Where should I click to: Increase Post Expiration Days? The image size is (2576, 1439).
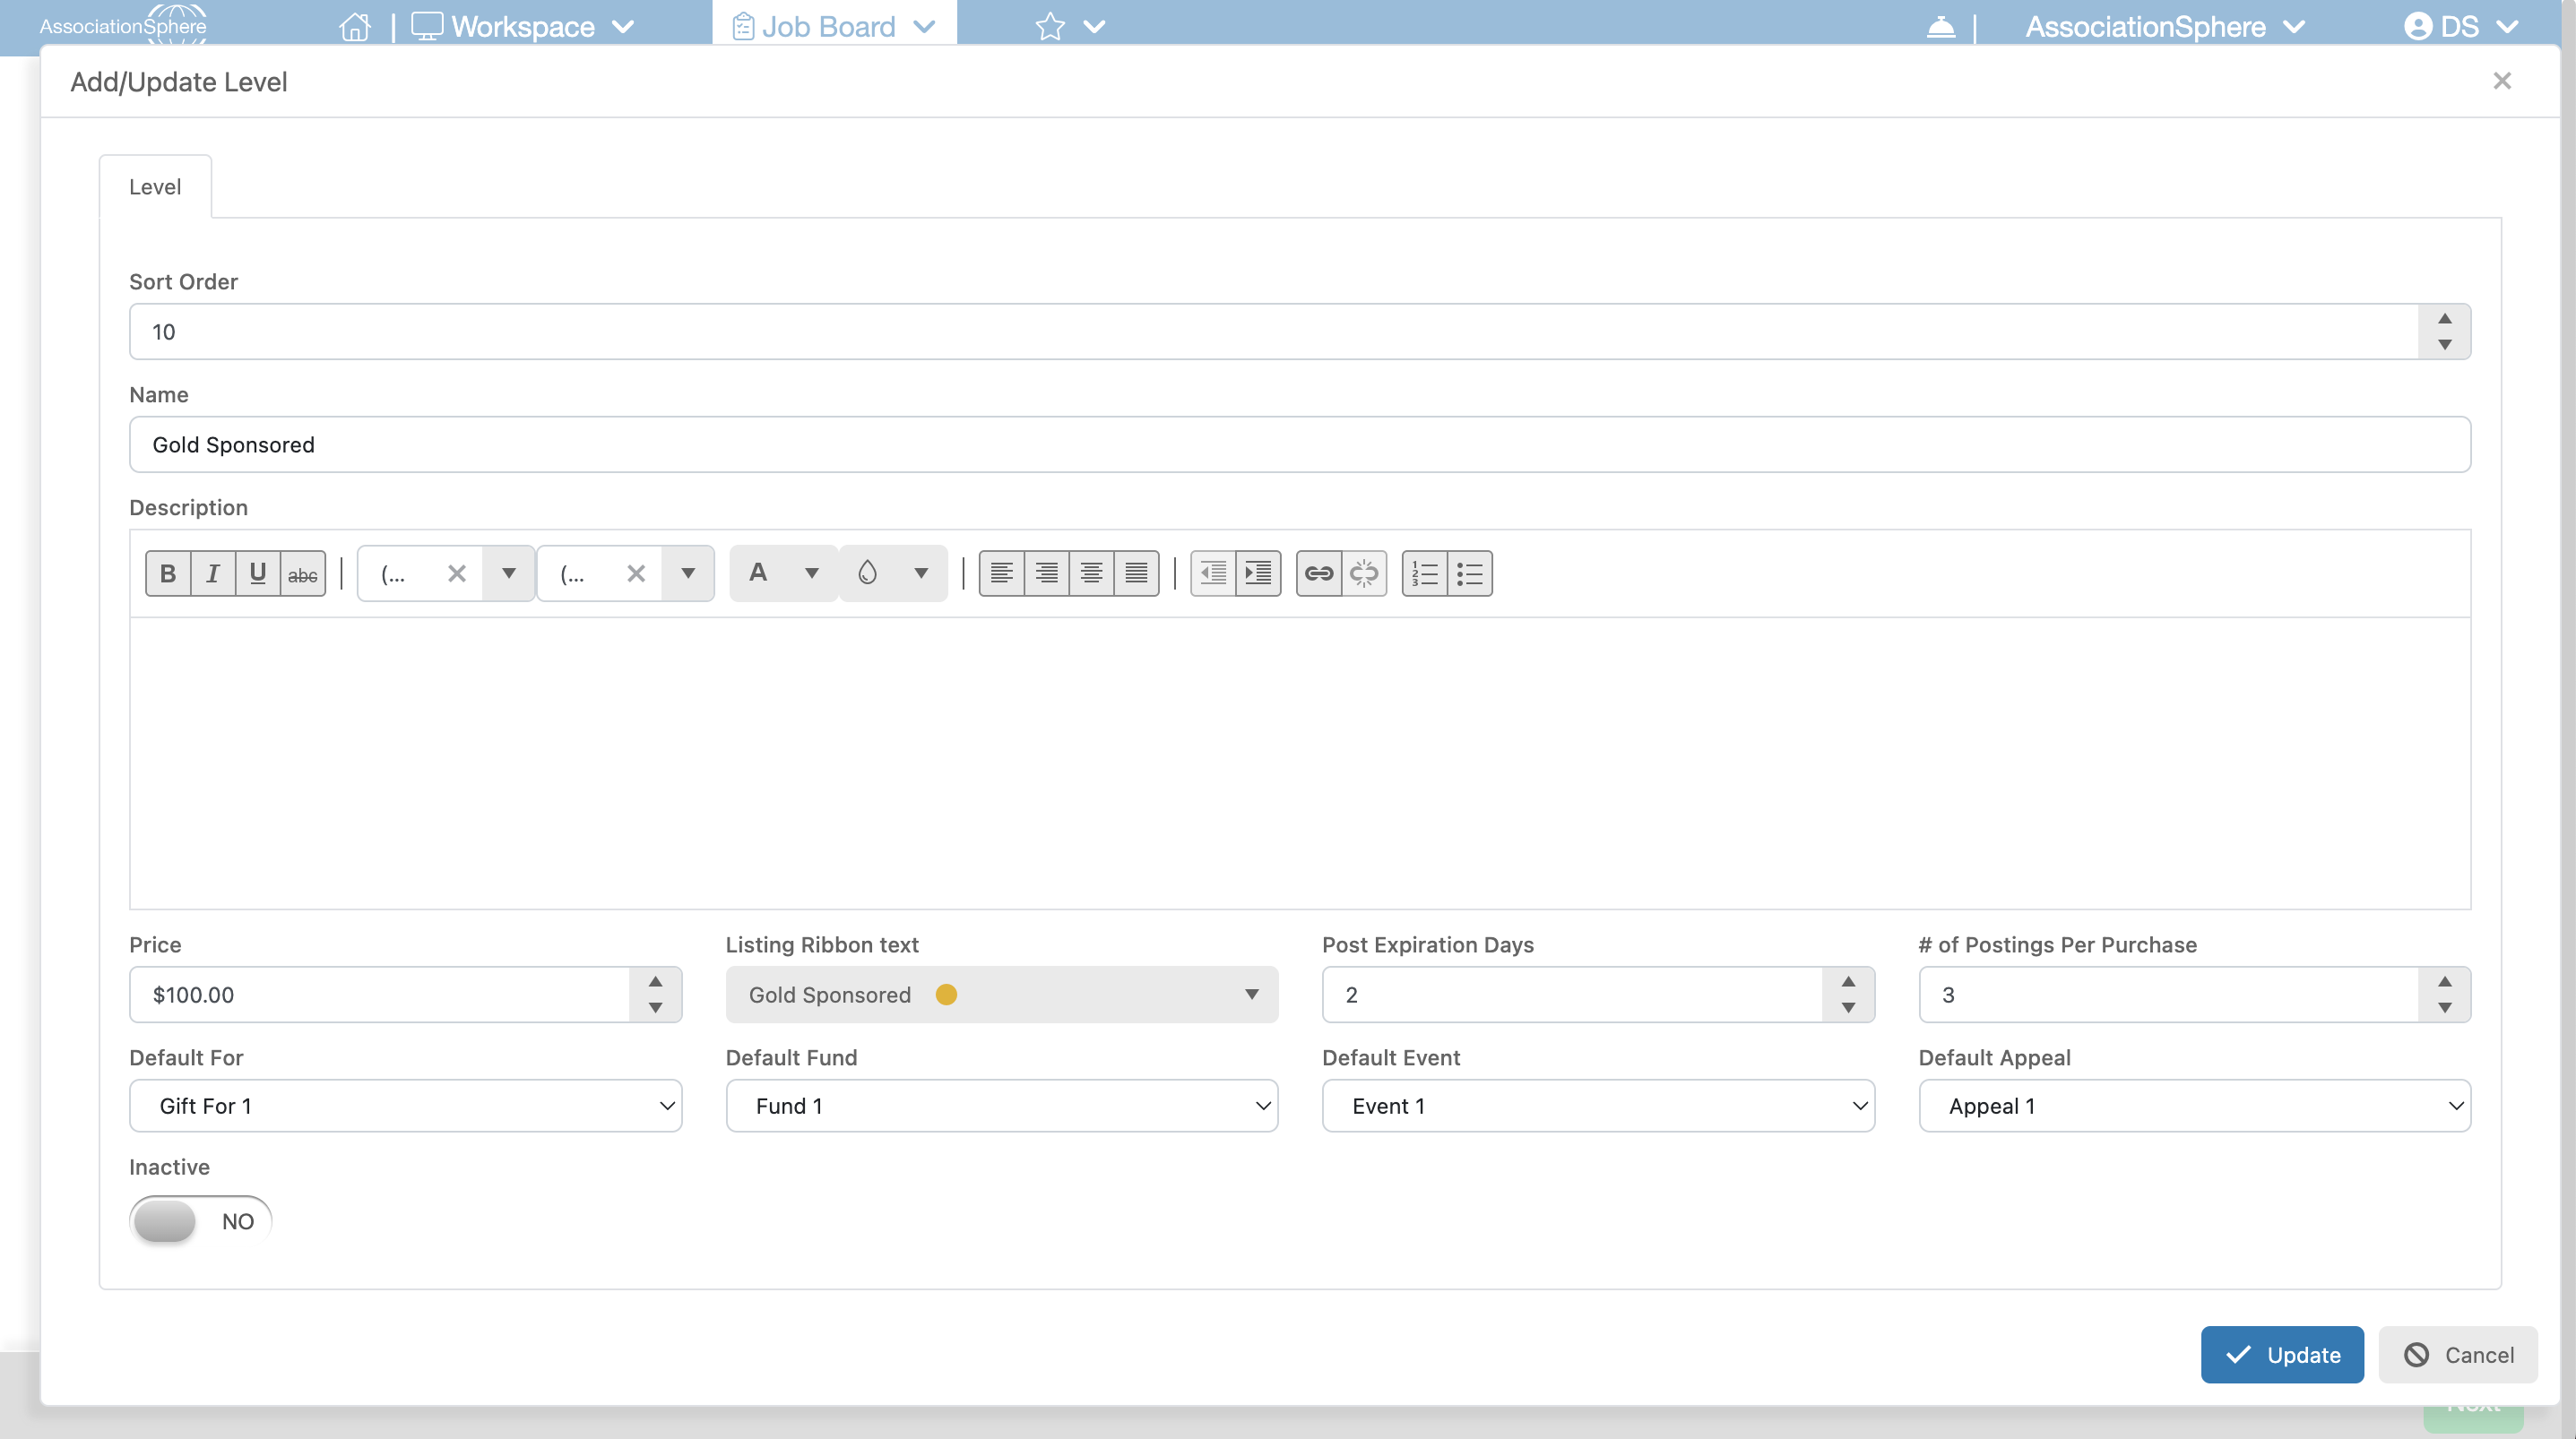[x=1848, y=981]
